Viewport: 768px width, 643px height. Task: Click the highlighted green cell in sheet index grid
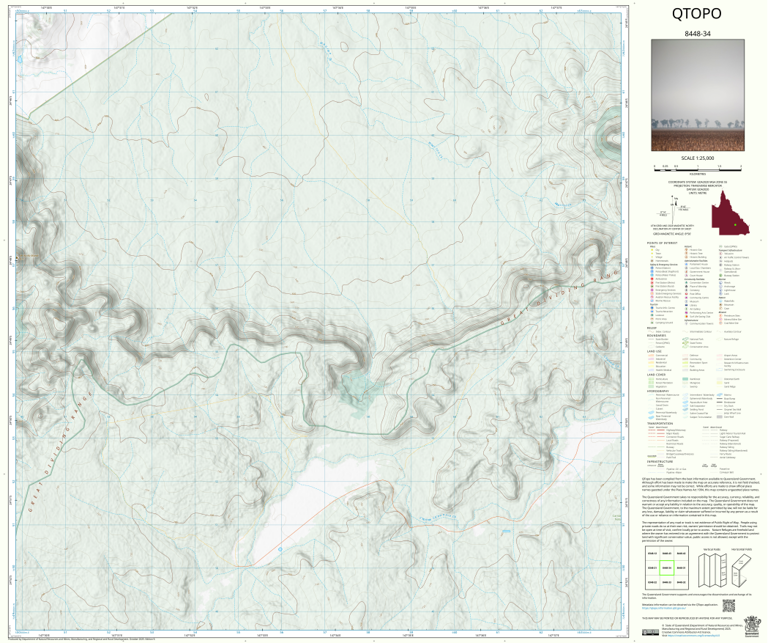tap(666, 568)
